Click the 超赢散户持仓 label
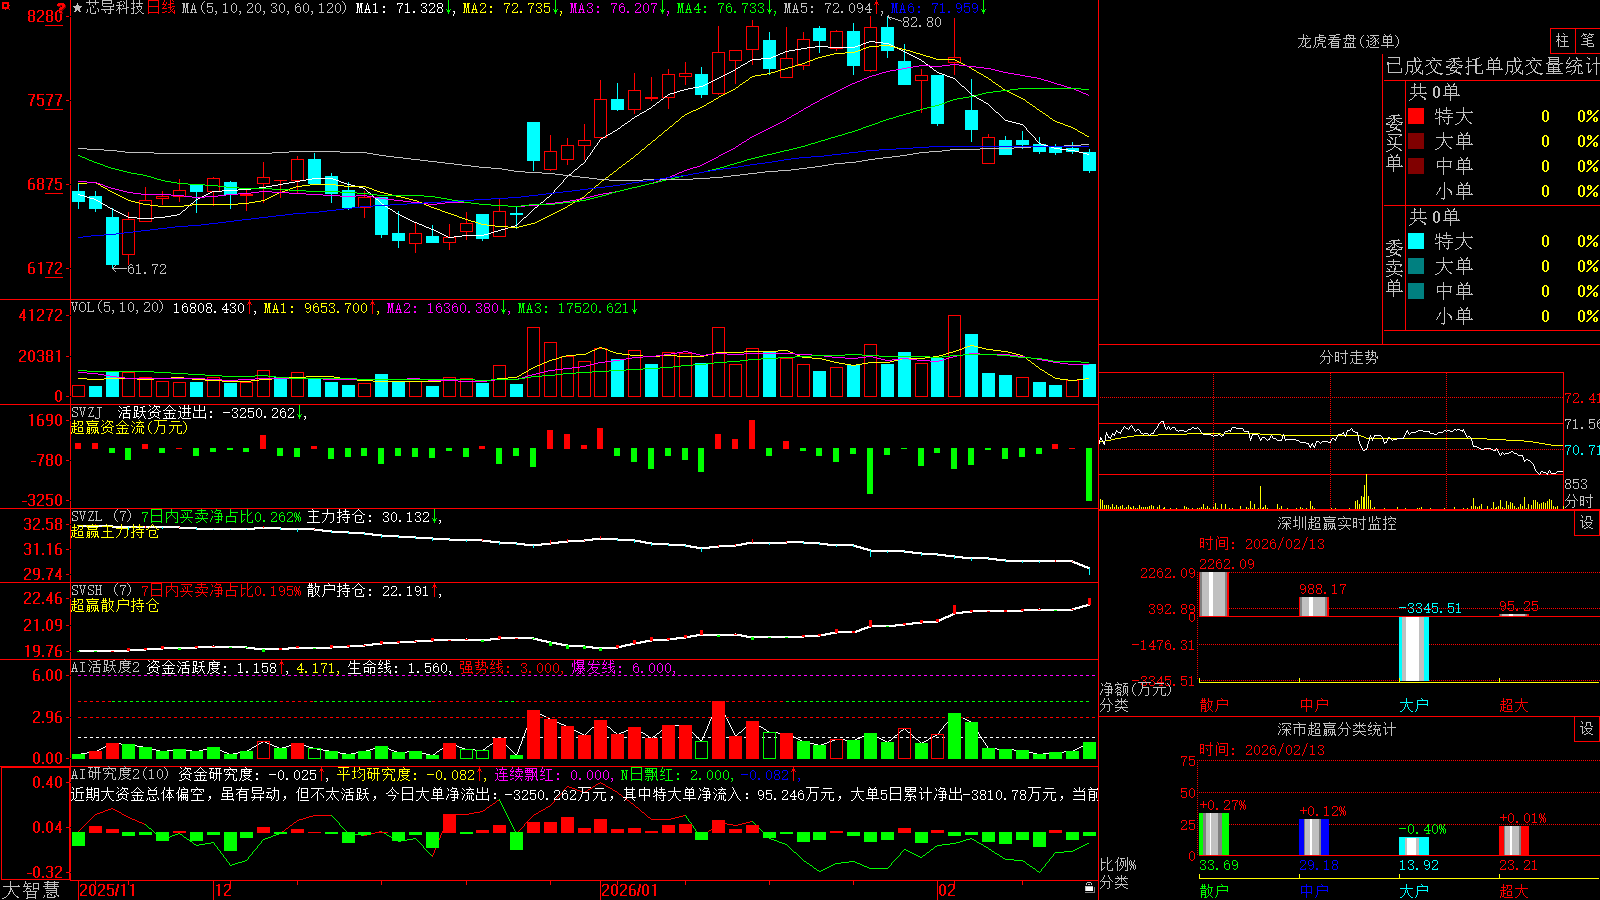 pos(115,606)
